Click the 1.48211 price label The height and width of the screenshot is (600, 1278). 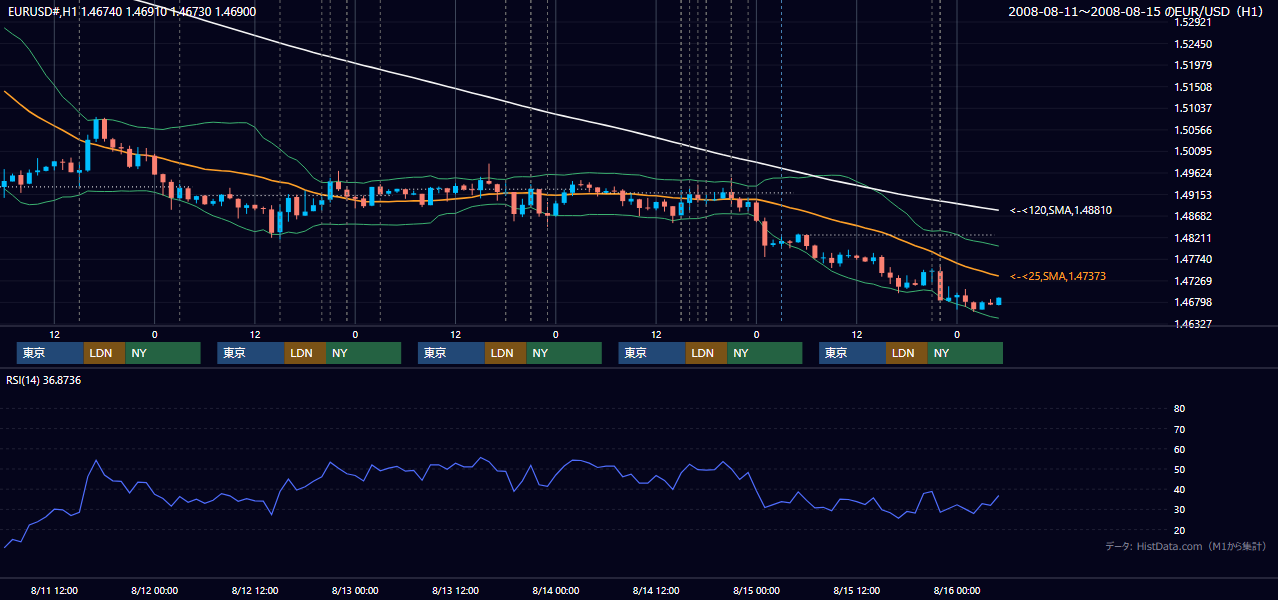pos(1193,238)
